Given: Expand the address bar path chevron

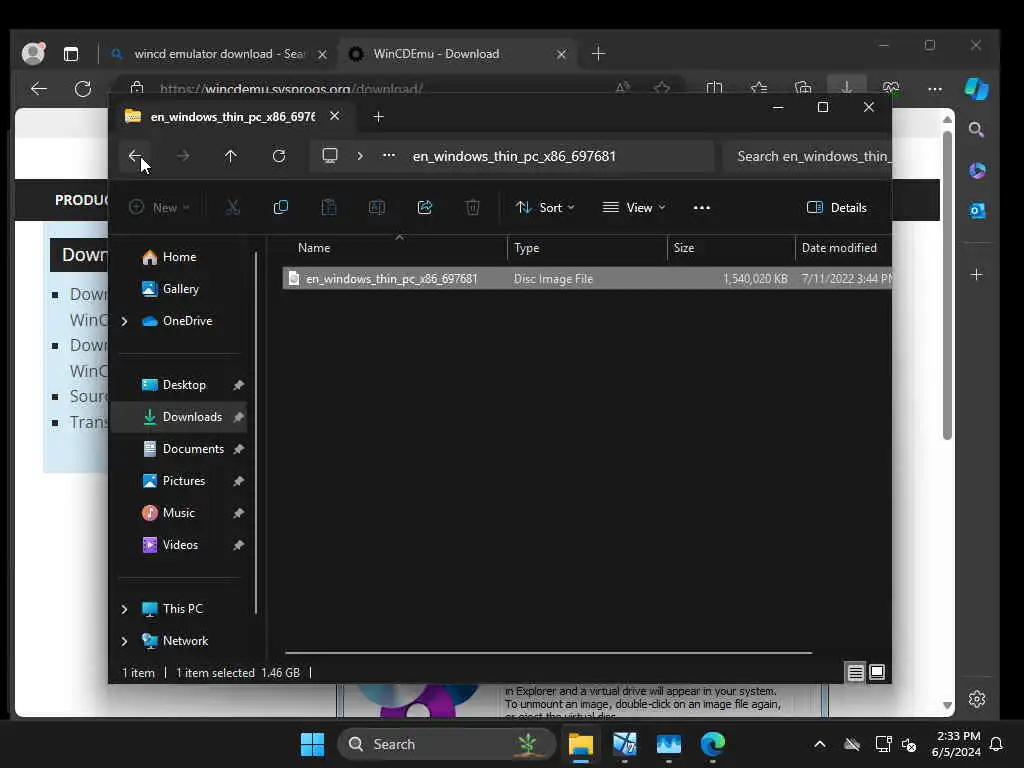Looking at the screenshot, I should click(x=360, y=156).
